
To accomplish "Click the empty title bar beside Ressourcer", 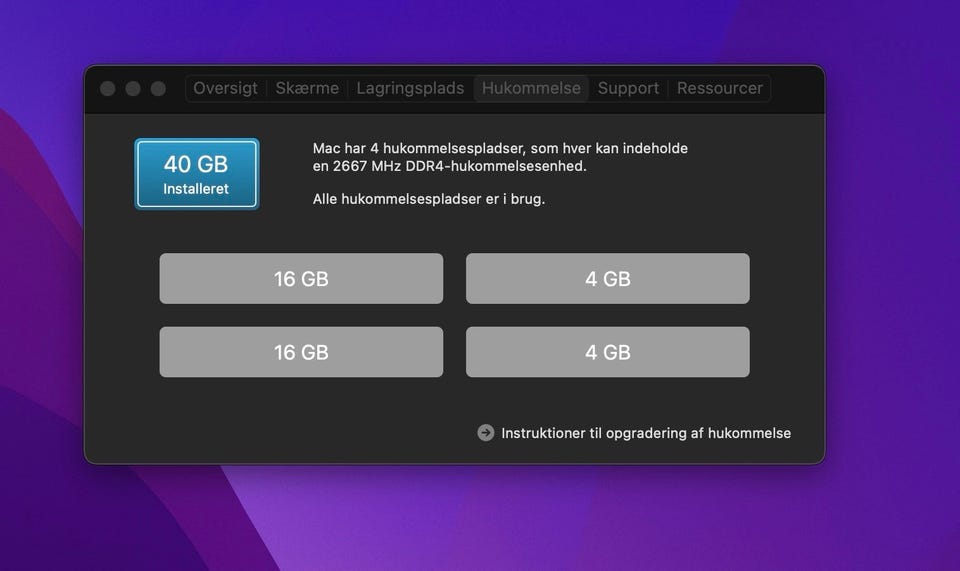I will coord(797,88).
